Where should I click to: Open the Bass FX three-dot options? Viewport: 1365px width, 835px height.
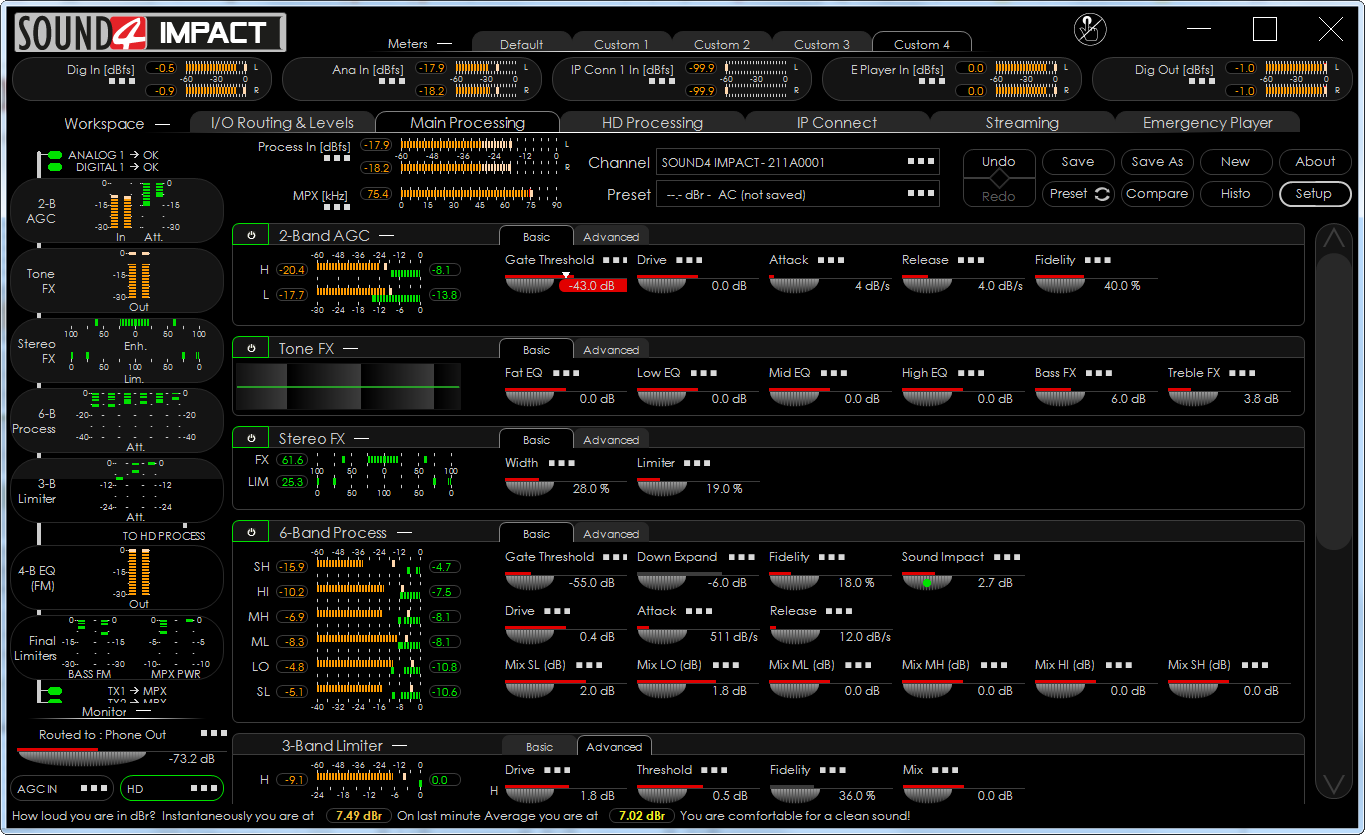point(1097,373)
